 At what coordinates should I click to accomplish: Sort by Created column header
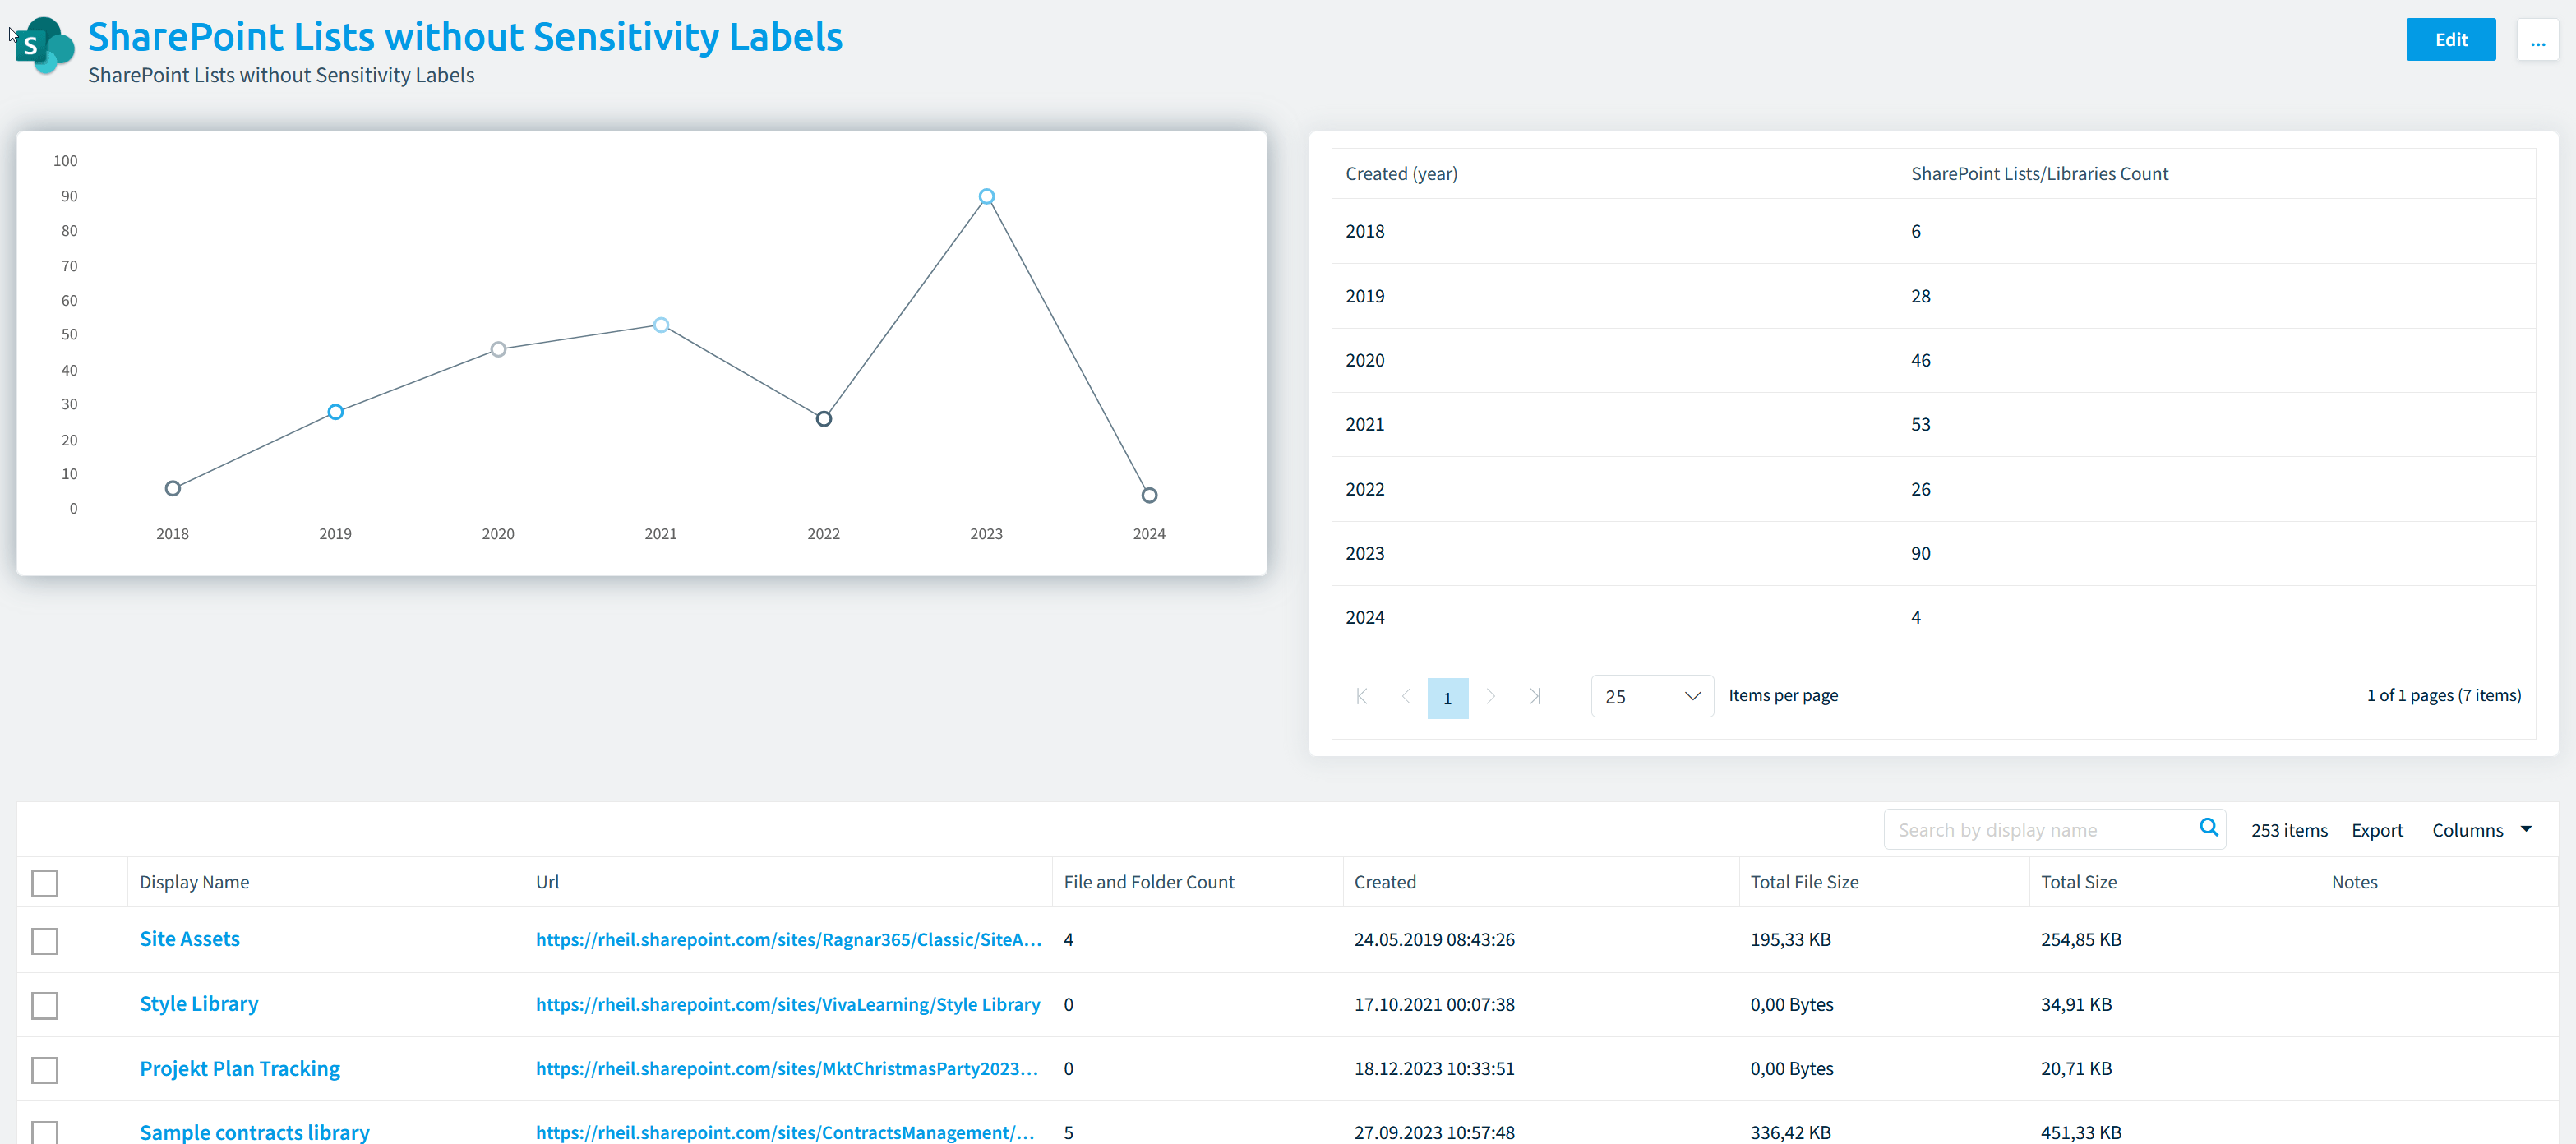pos(1384,882)
